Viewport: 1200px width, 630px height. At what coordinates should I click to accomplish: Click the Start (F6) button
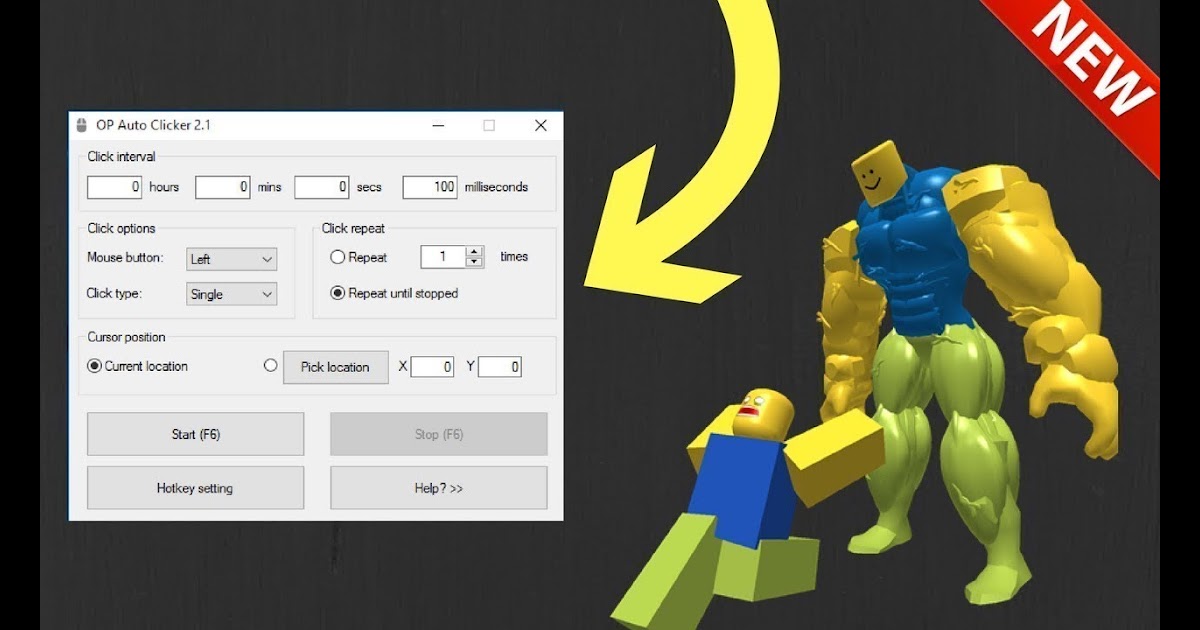point(196,434)
